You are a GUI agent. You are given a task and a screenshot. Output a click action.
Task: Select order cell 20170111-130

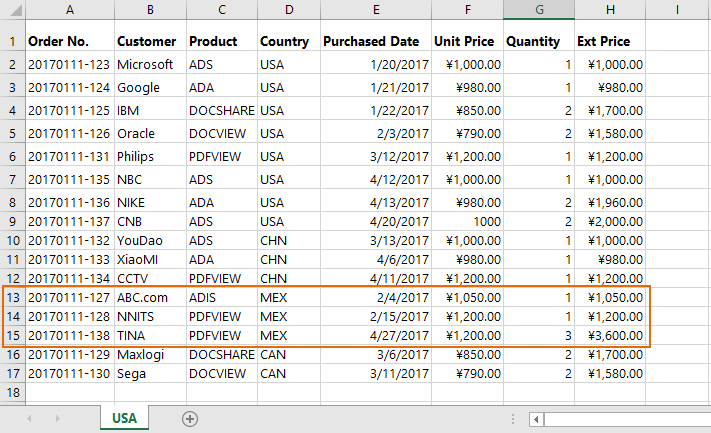pos(70,374)
